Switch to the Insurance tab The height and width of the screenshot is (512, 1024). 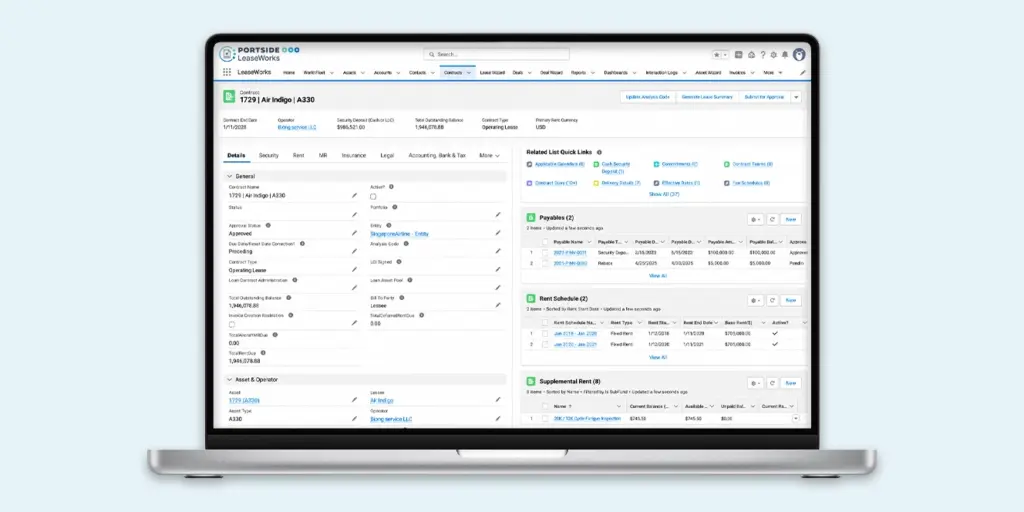point(353,155)
